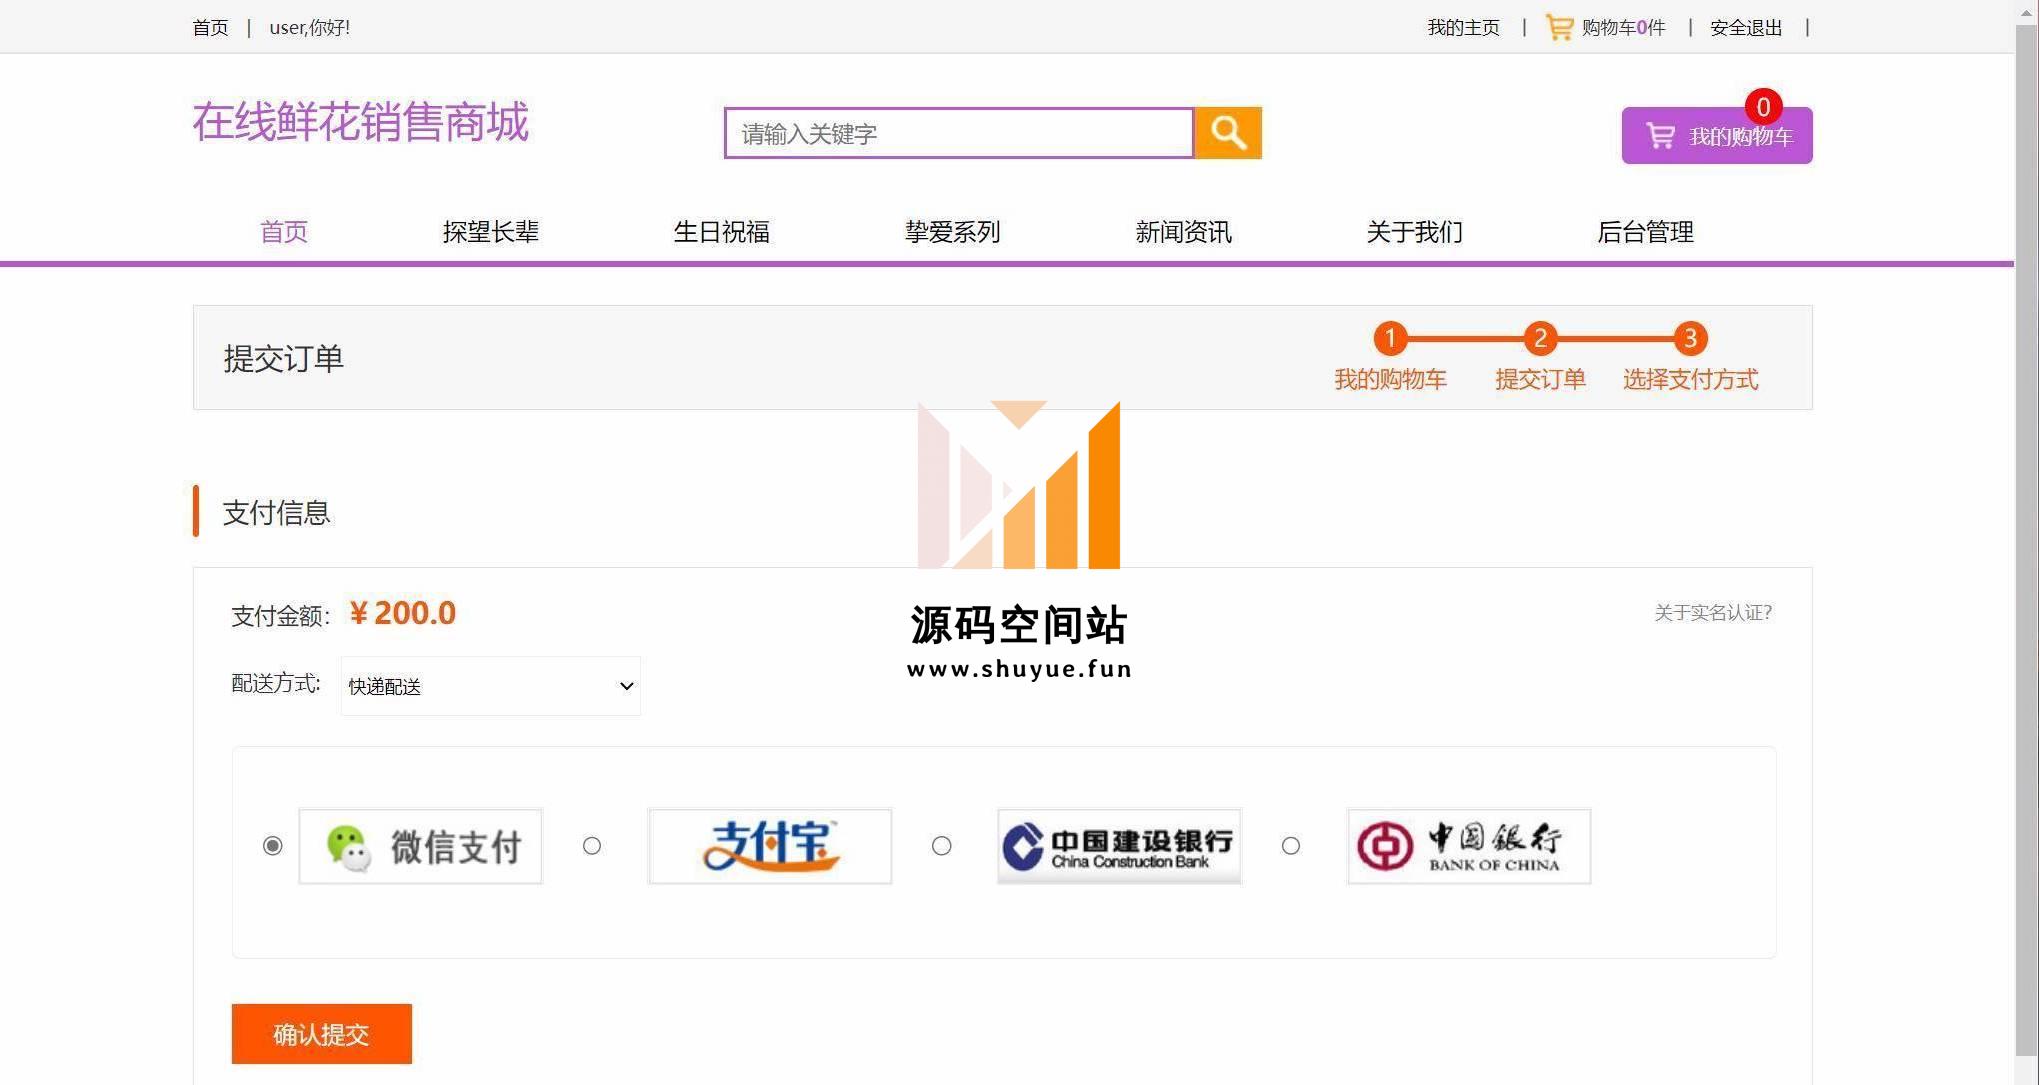Click step 2 circle 提交订单

point(1540,339)
